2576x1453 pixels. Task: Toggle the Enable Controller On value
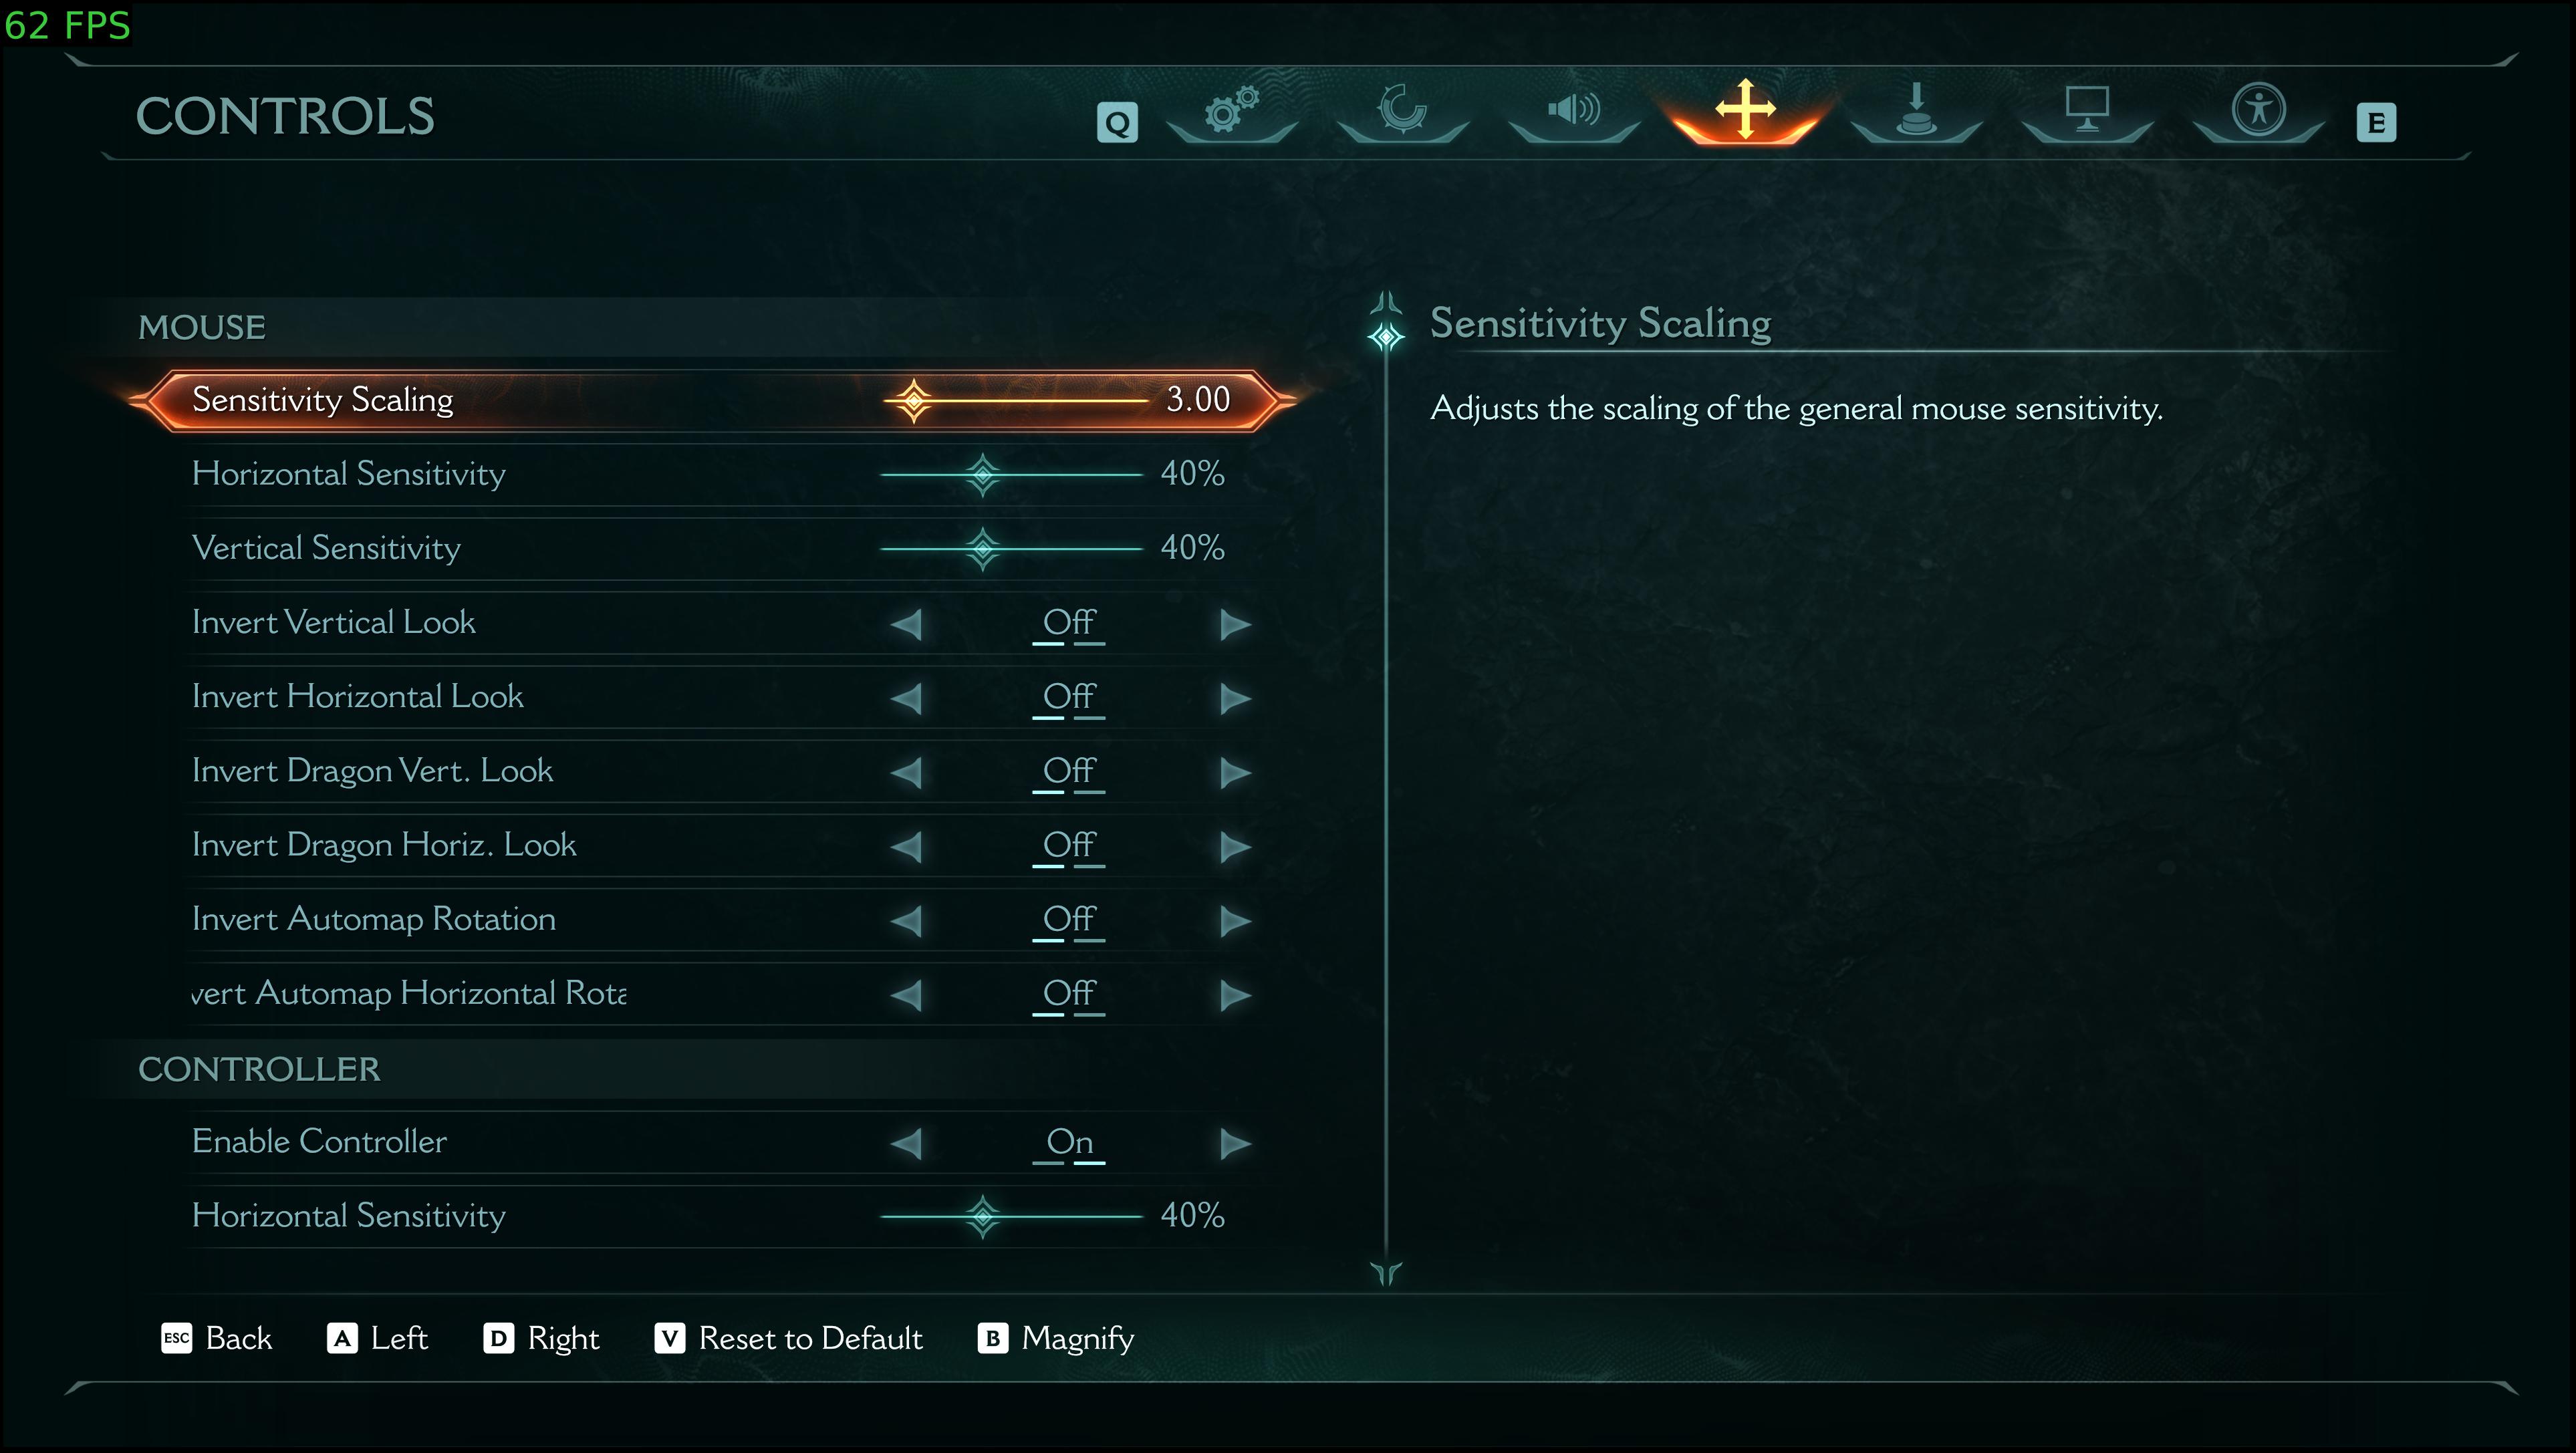(x=1068, y=1142)
